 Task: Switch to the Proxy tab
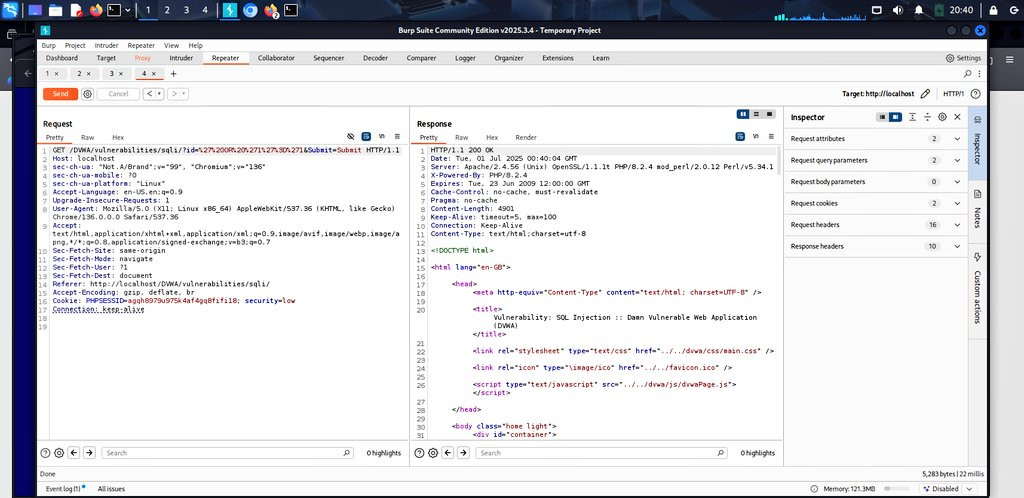click(x=142, y=58)
